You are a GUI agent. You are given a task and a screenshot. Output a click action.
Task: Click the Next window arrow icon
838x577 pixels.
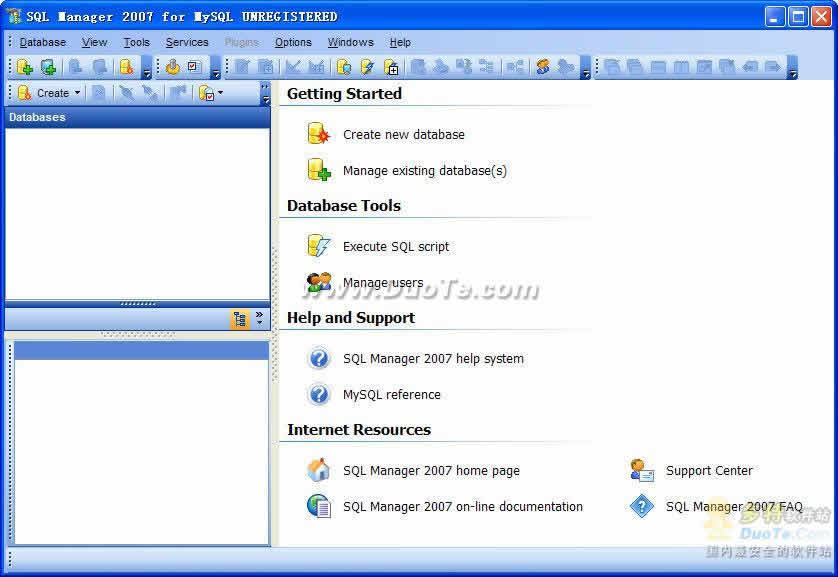(x=773, y=67)
